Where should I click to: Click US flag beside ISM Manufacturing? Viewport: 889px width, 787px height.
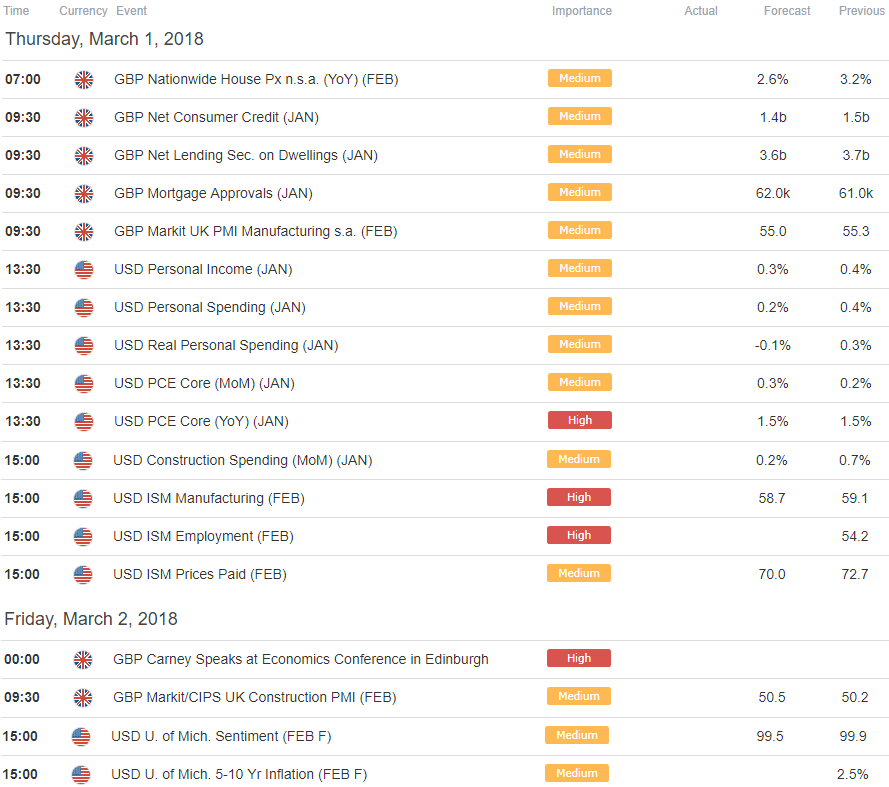83,499
